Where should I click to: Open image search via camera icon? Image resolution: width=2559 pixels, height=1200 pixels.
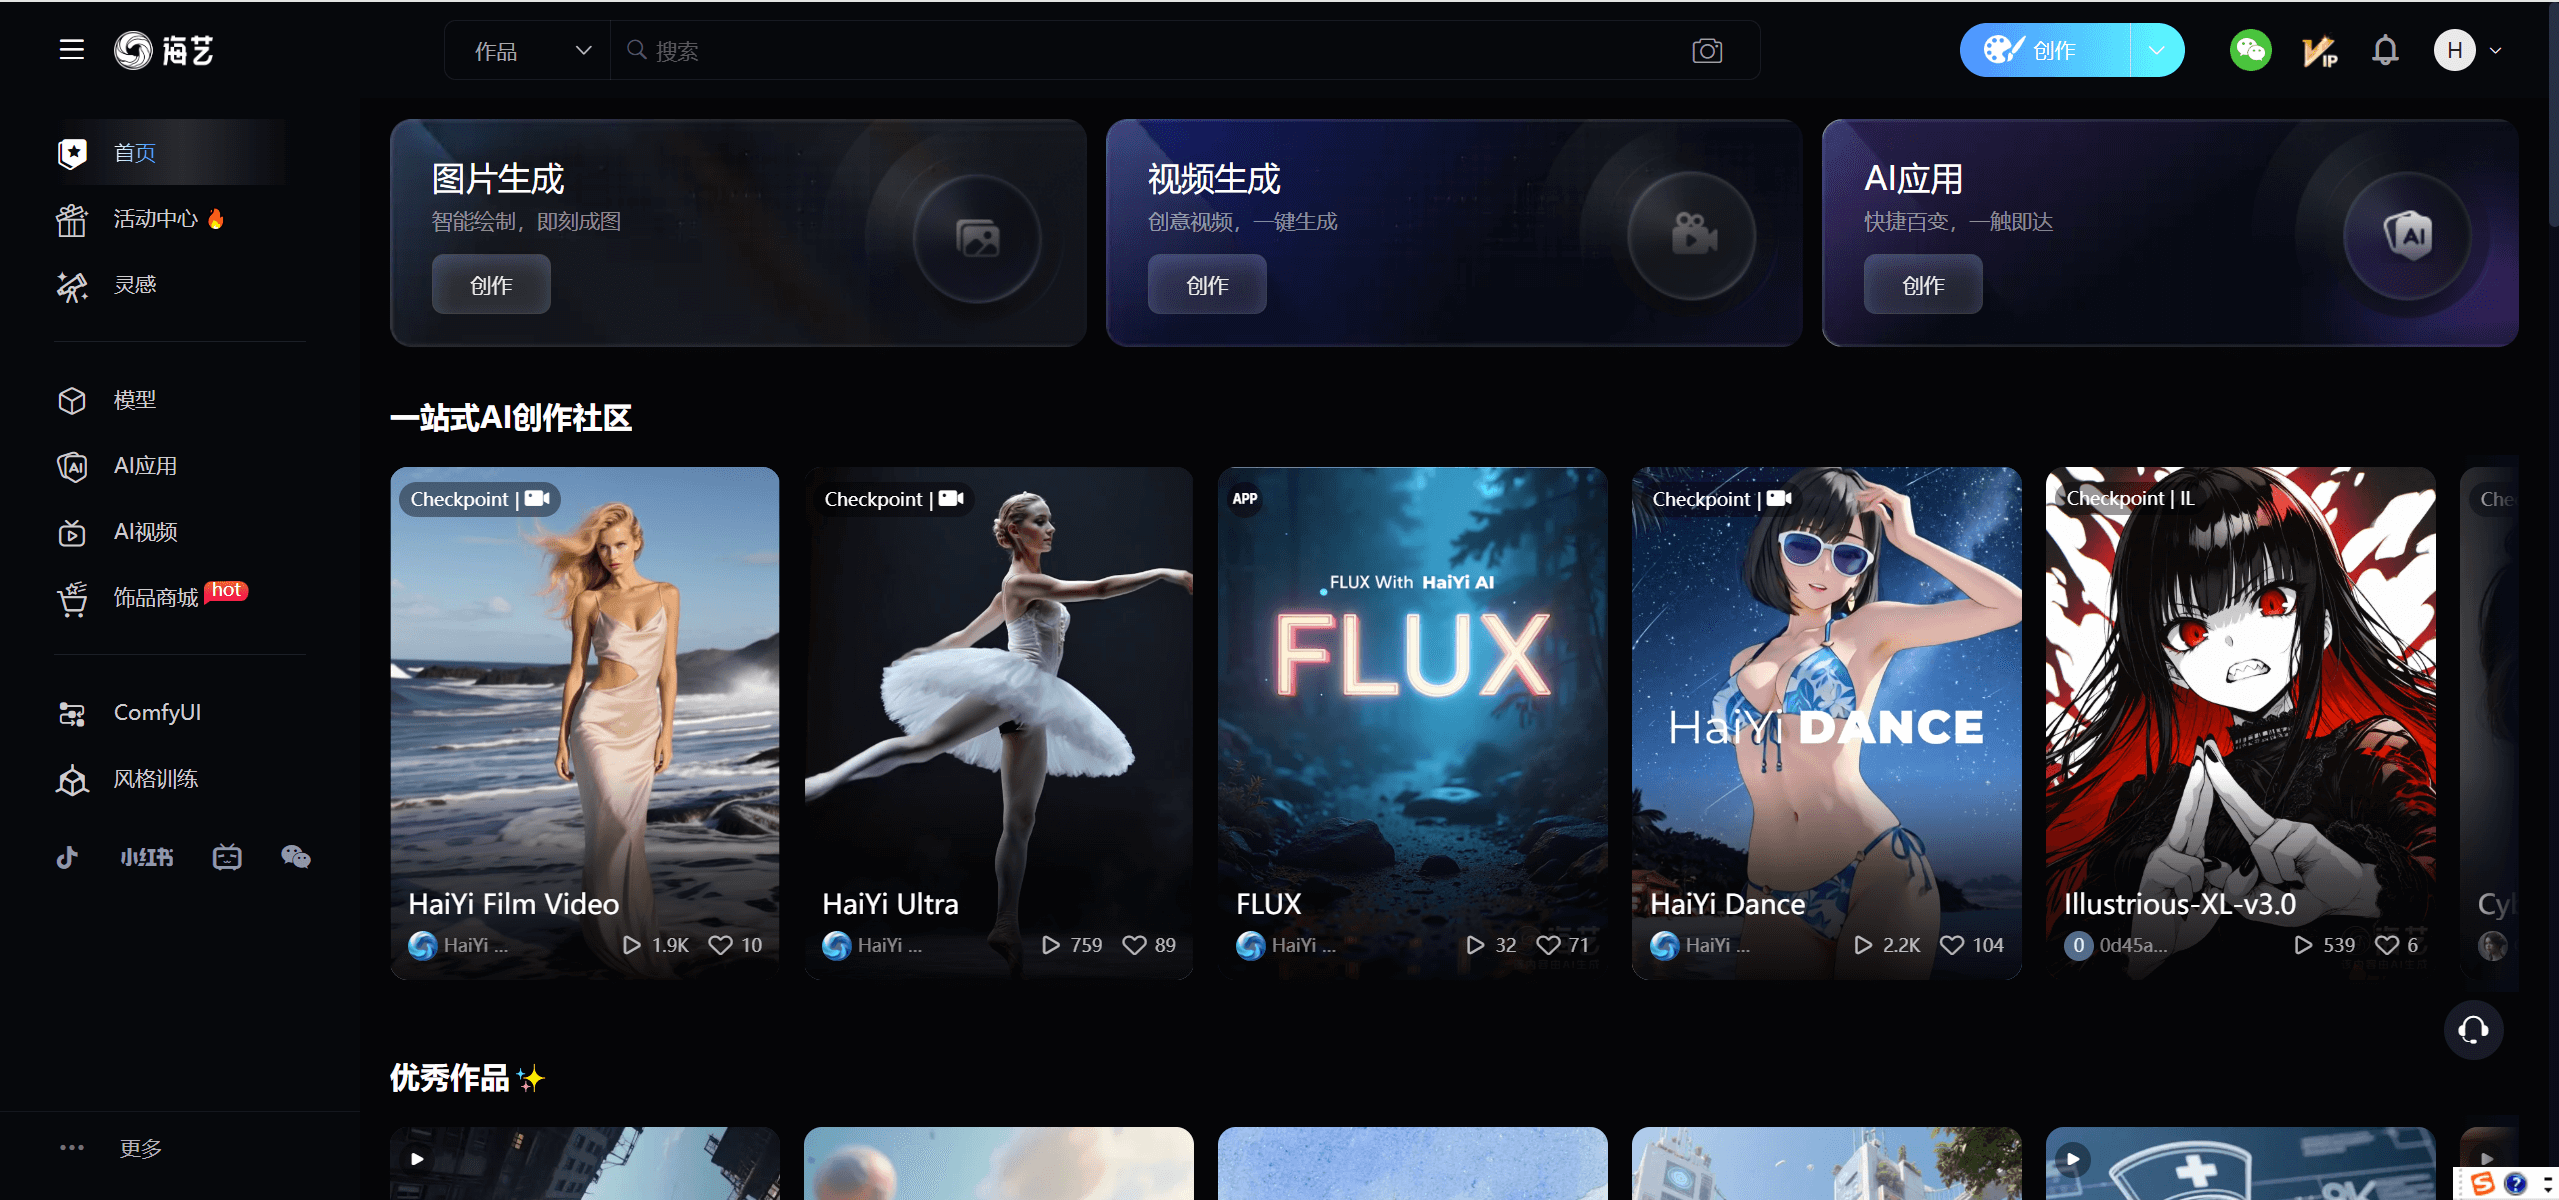(1707, 51)
